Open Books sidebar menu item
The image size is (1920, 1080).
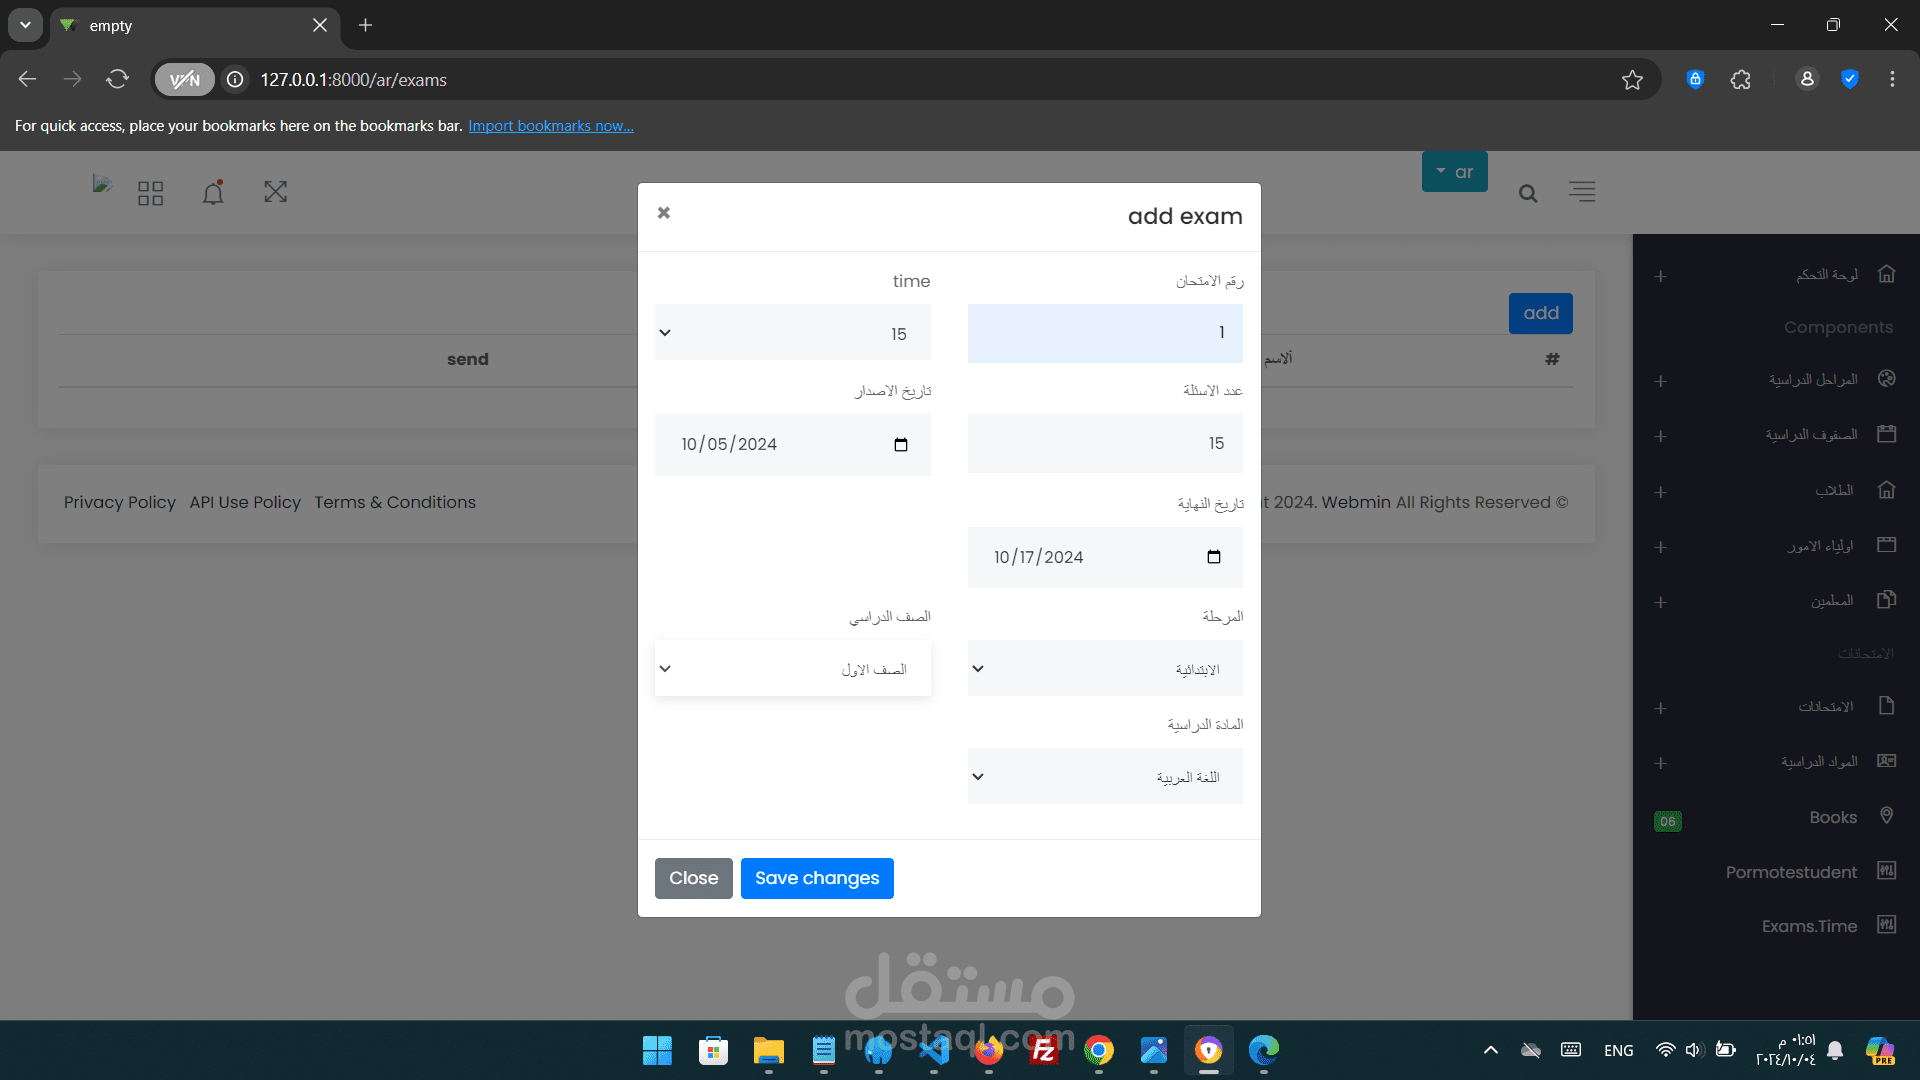[x=1832, y=817]
